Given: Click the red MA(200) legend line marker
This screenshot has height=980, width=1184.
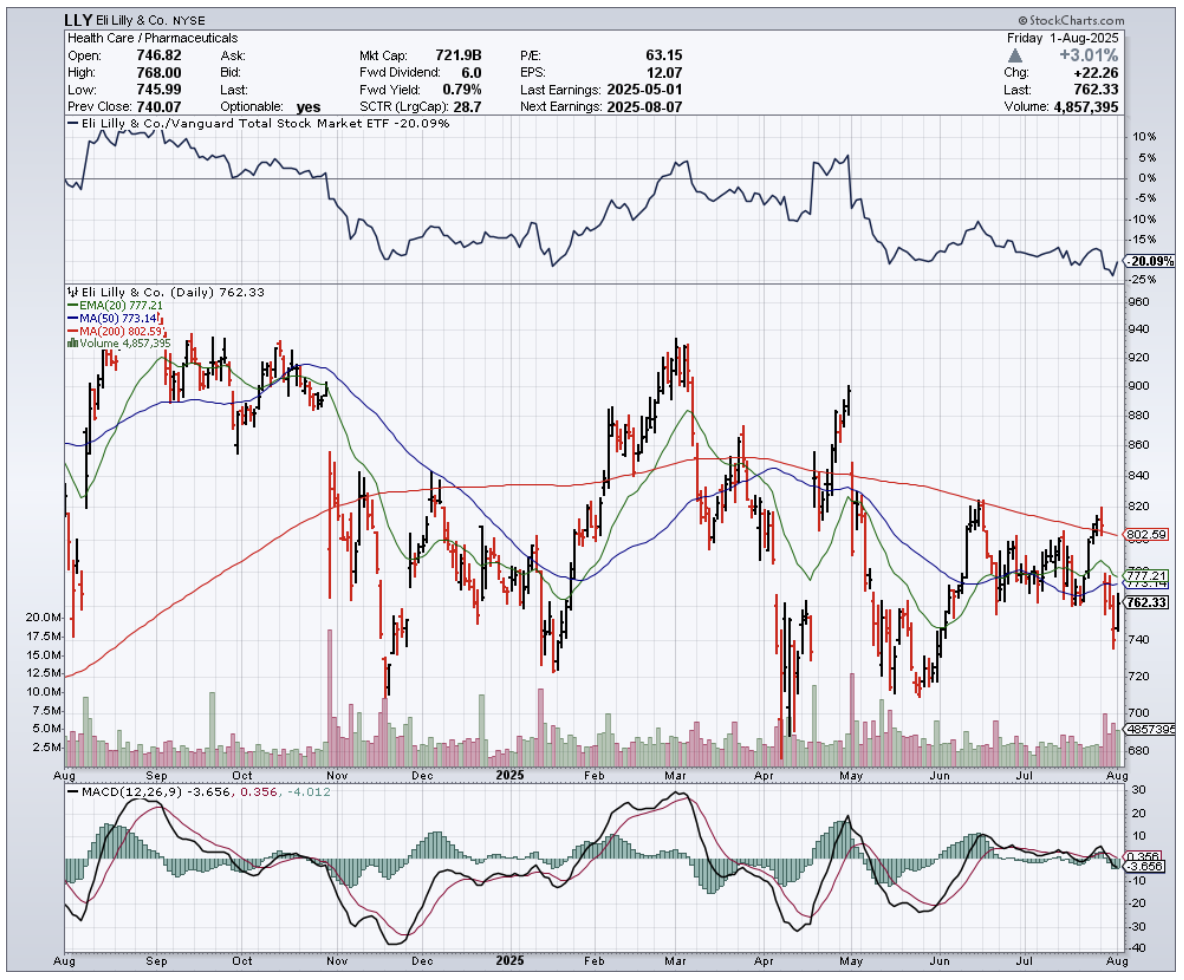Looking at the screenshot, I should pyautogui.click(x=70, y=331).
